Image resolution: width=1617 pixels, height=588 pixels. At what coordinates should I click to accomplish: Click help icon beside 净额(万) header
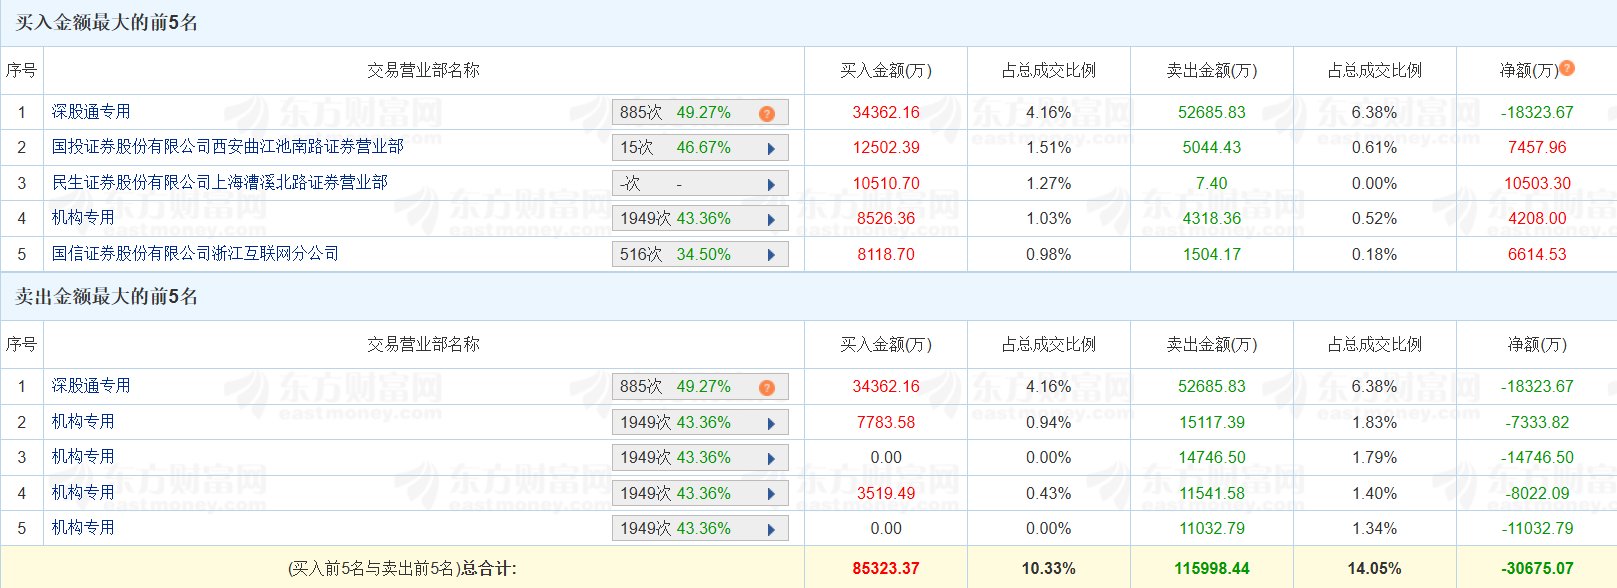(1567, 68)
